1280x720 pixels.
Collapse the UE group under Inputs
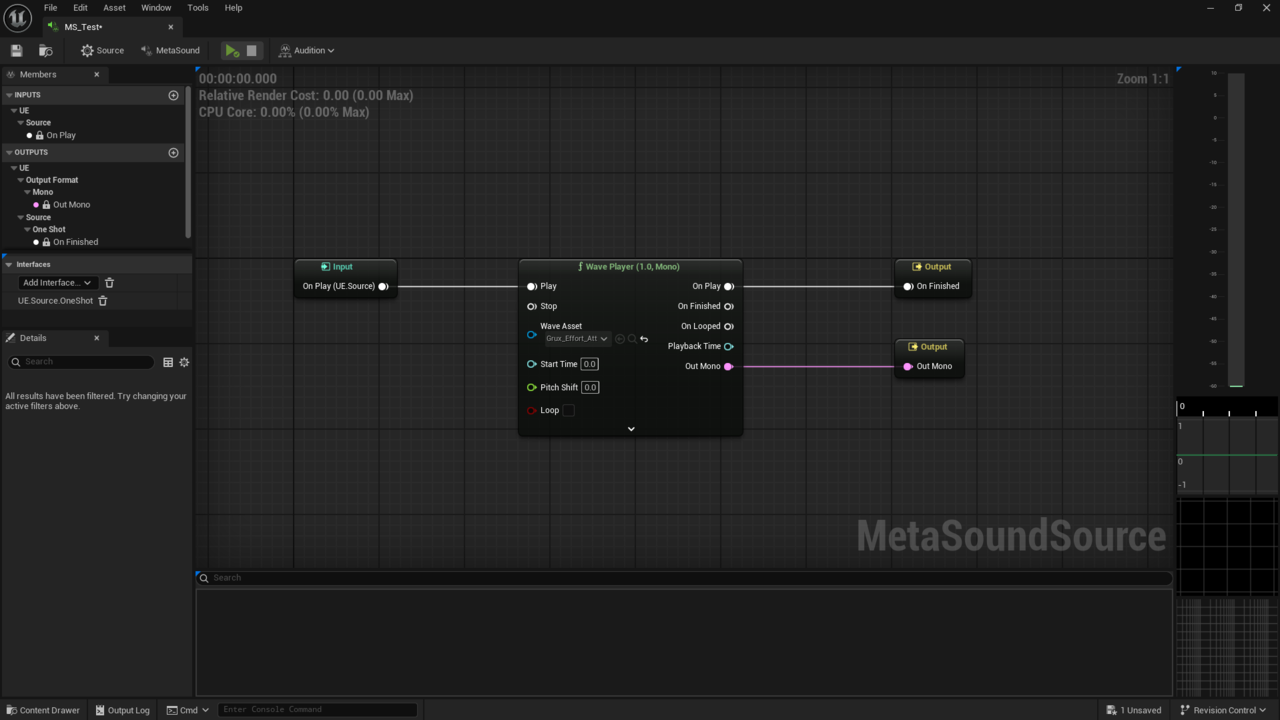(x=14, y=111)
